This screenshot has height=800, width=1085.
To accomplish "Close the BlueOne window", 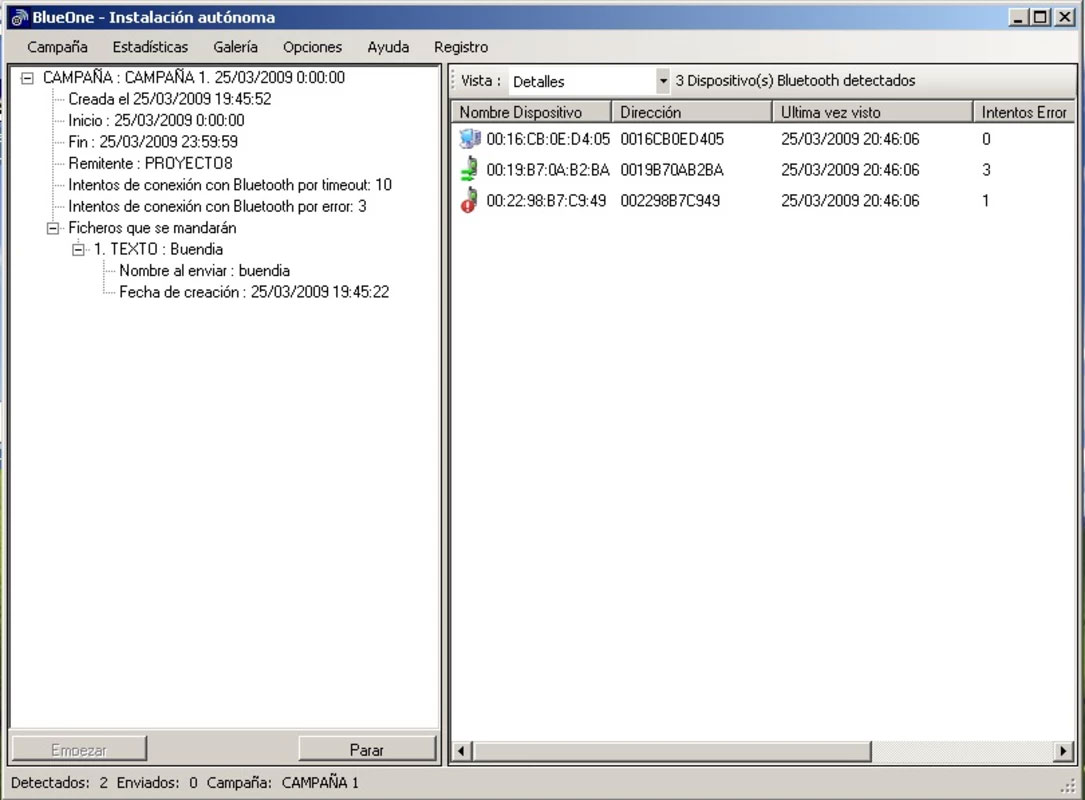I will click(1064, 17).
